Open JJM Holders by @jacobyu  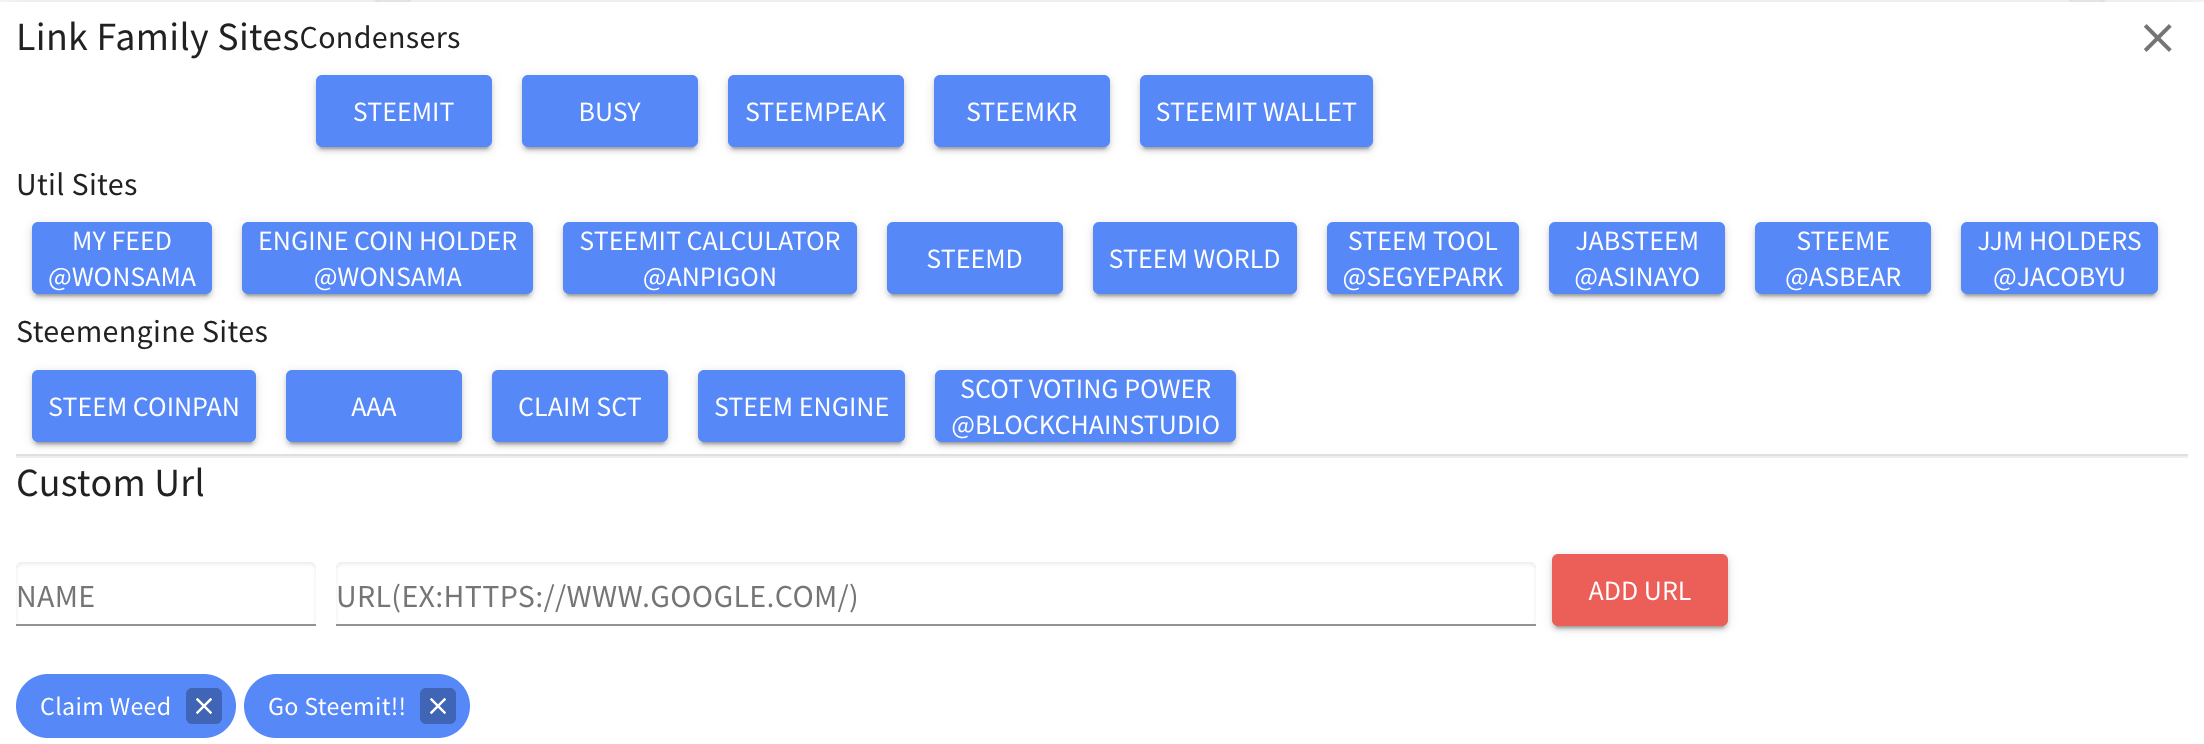tap(2058, 259)
